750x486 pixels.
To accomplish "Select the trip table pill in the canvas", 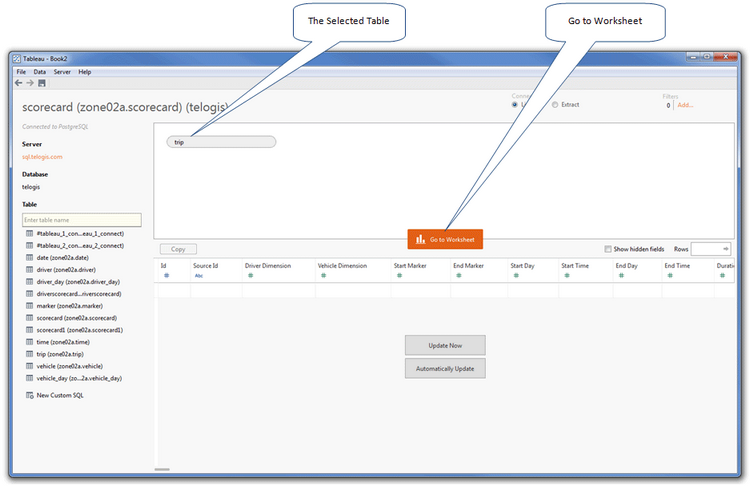I will point(221,142).
